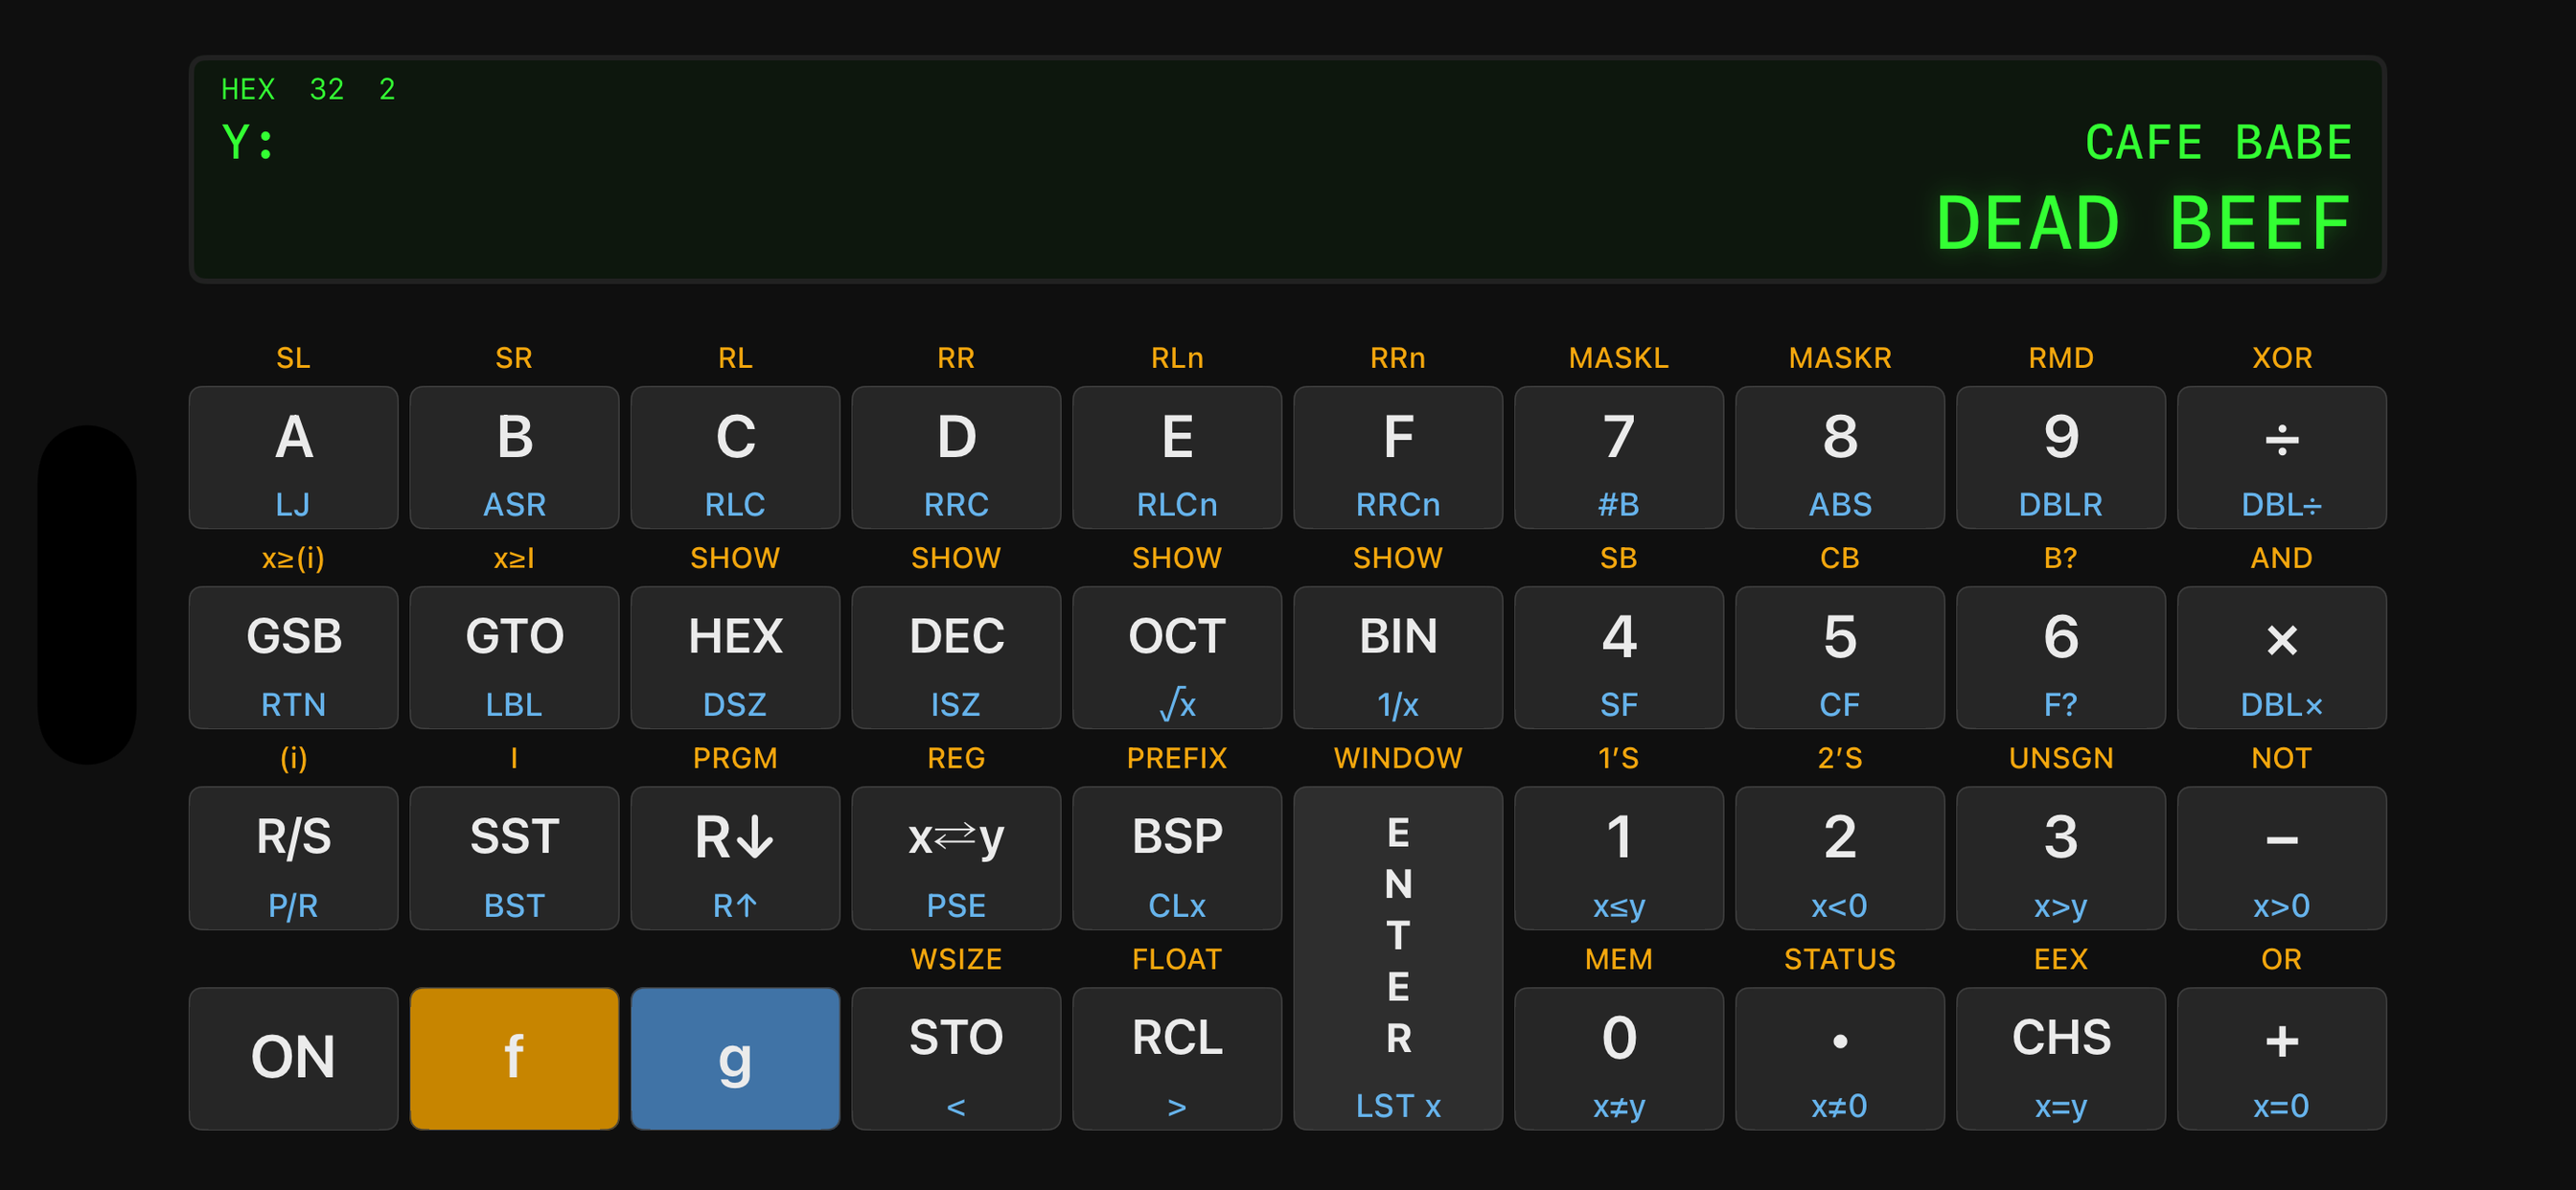Click the x⇄y swap key
This screenshot has height=1190, width=2576.
(956, 858)
